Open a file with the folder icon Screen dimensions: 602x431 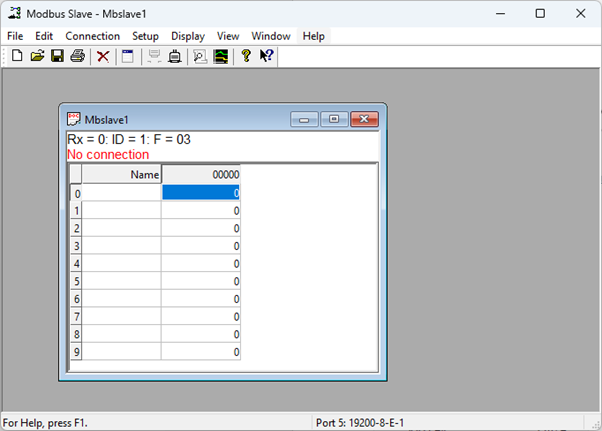point(37,56)
